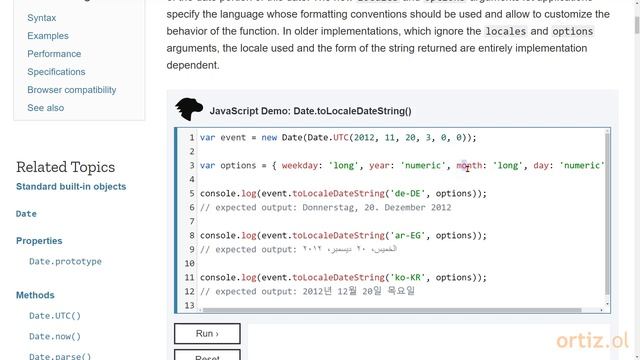
Task: Open the Syntax section link
Action: click(42, 18)
